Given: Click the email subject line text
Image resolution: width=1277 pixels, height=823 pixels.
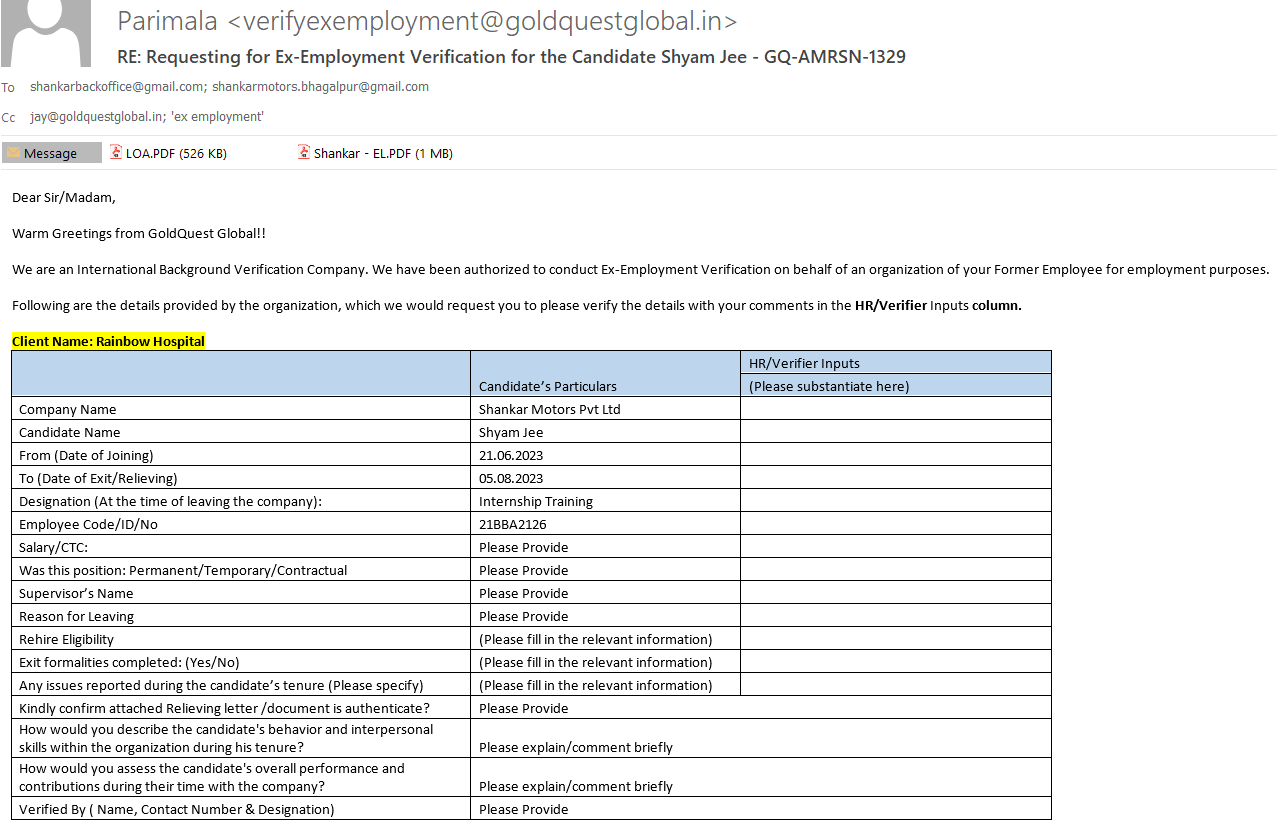Looking at the screenshot, I should [512, 57].
